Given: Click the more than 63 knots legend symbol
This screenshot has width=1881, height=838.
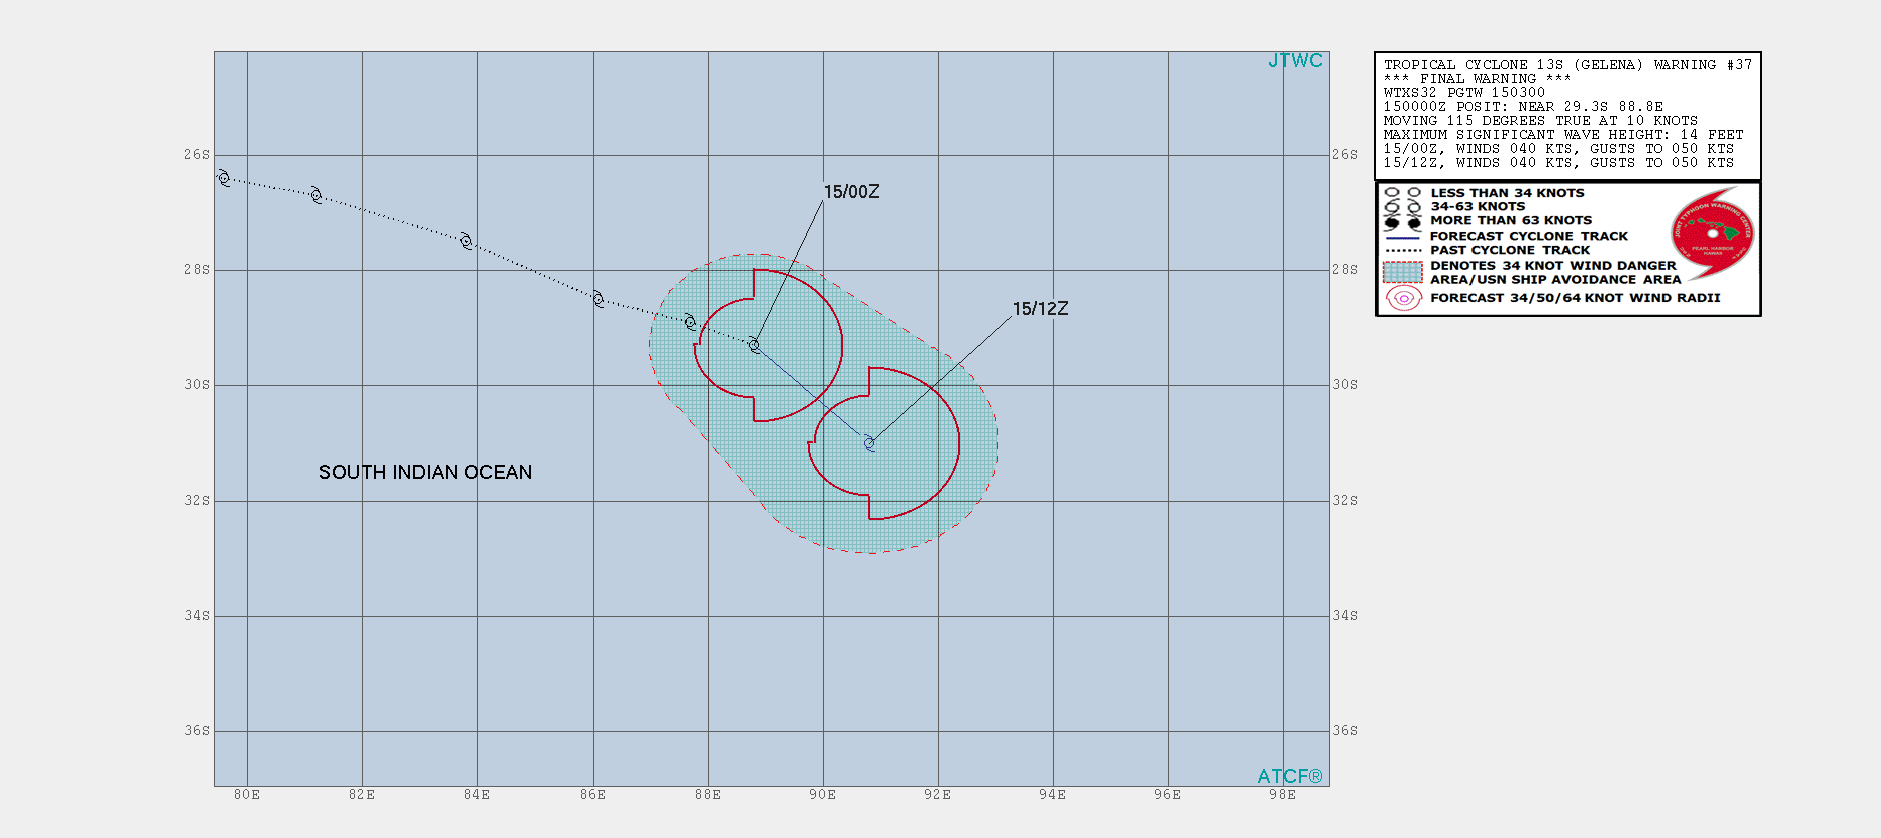Looking at the screenshot, I should coord(1402,221).
